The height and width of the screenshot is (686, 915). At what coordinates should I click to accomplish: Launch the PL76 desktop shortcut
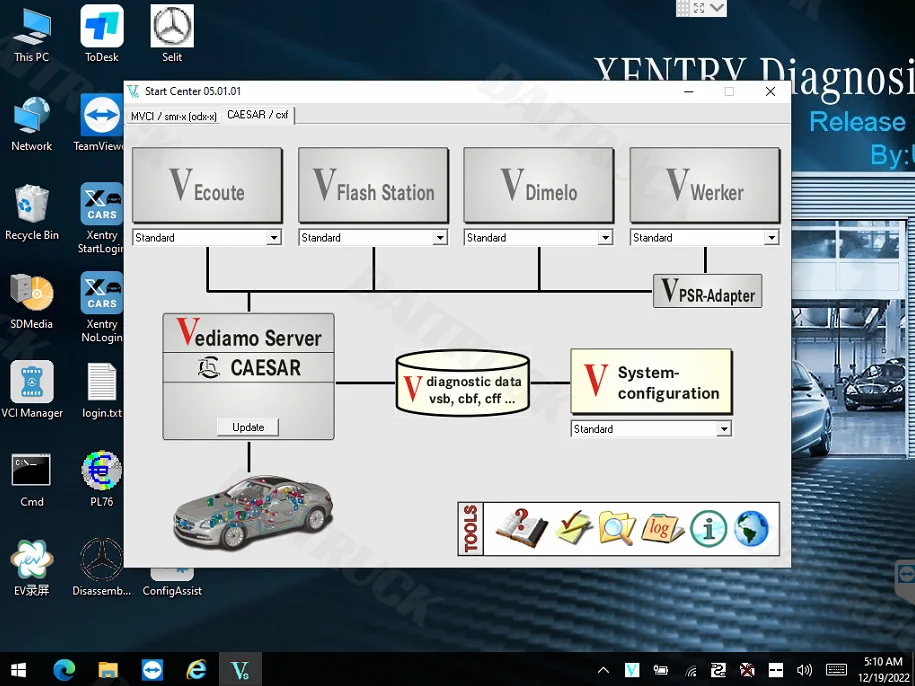click(102, 478)
